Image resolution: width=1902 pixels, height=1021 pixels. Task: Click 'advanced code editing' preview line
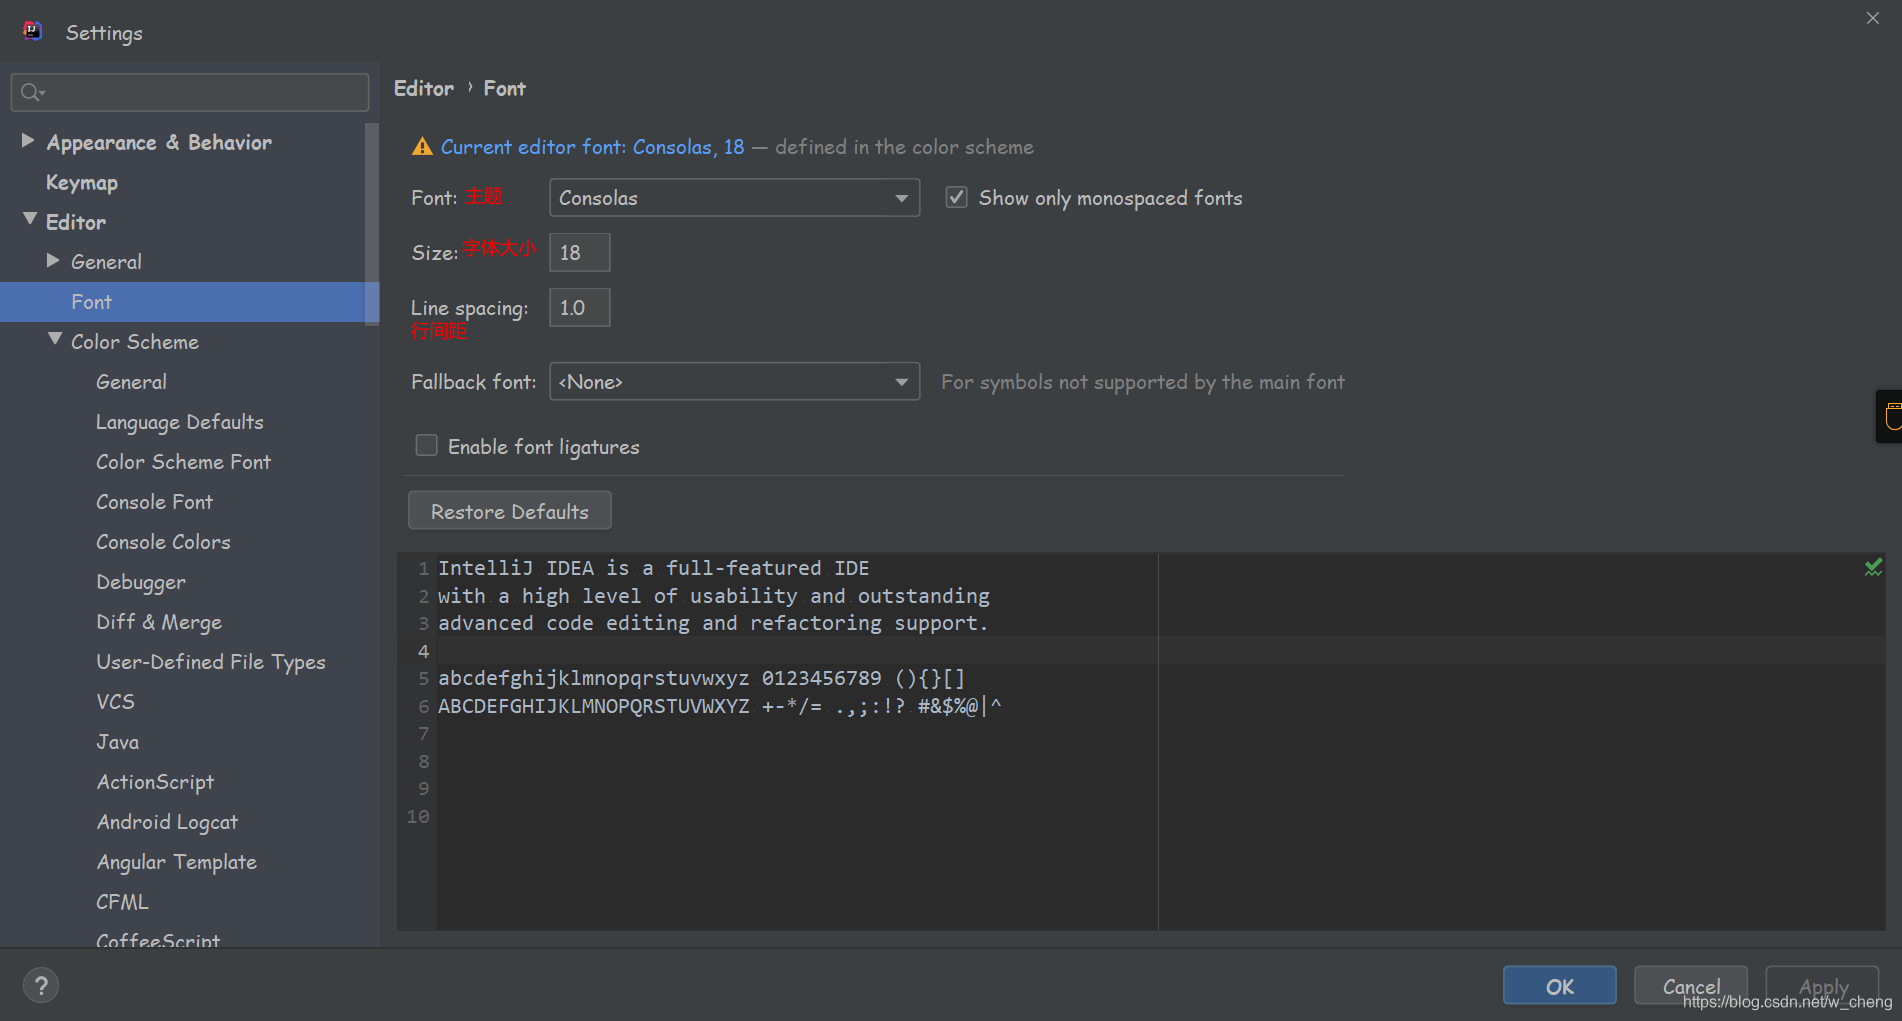[713, 623]
